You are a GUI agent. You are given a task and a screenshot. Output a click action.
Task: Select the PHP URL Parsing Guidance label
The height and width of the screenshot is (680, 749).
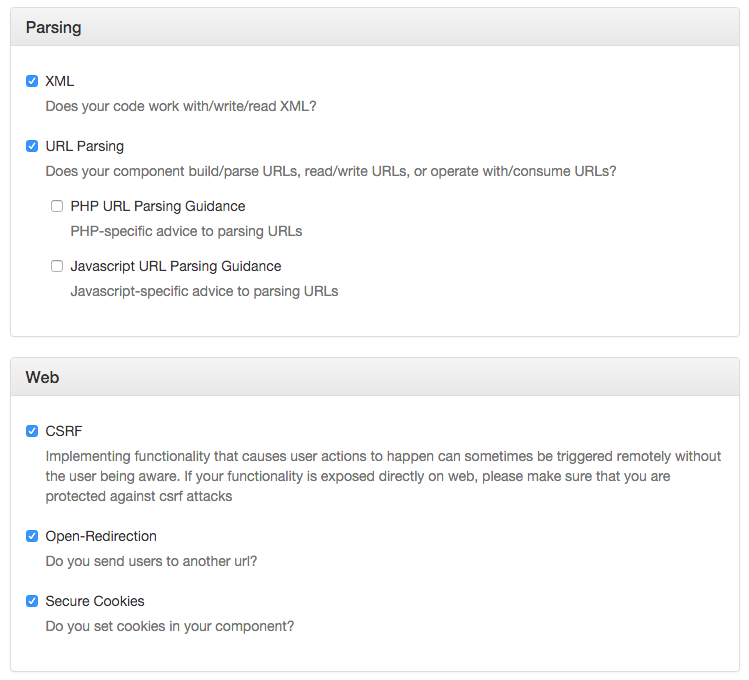coord(157,206)
